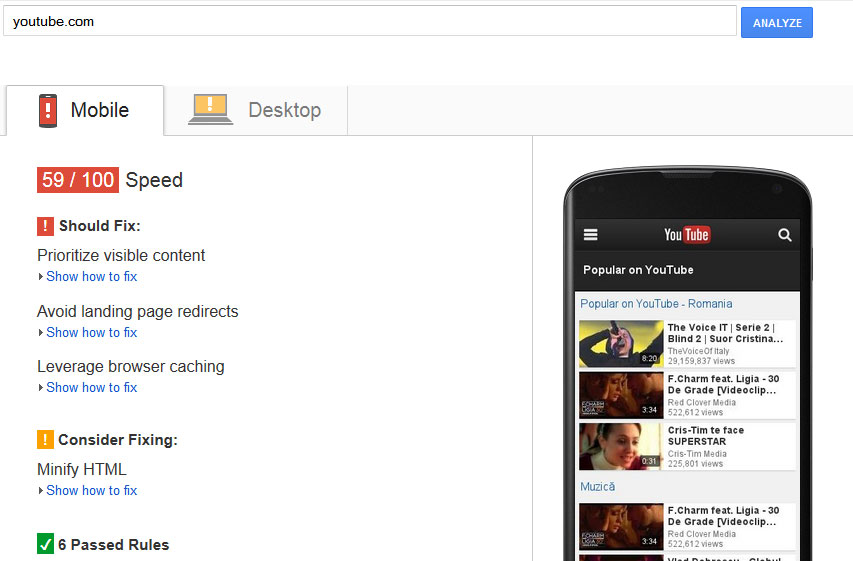
Task: Open Show how to fix for Prioritize visible content
Action: (x=91, y=276)
